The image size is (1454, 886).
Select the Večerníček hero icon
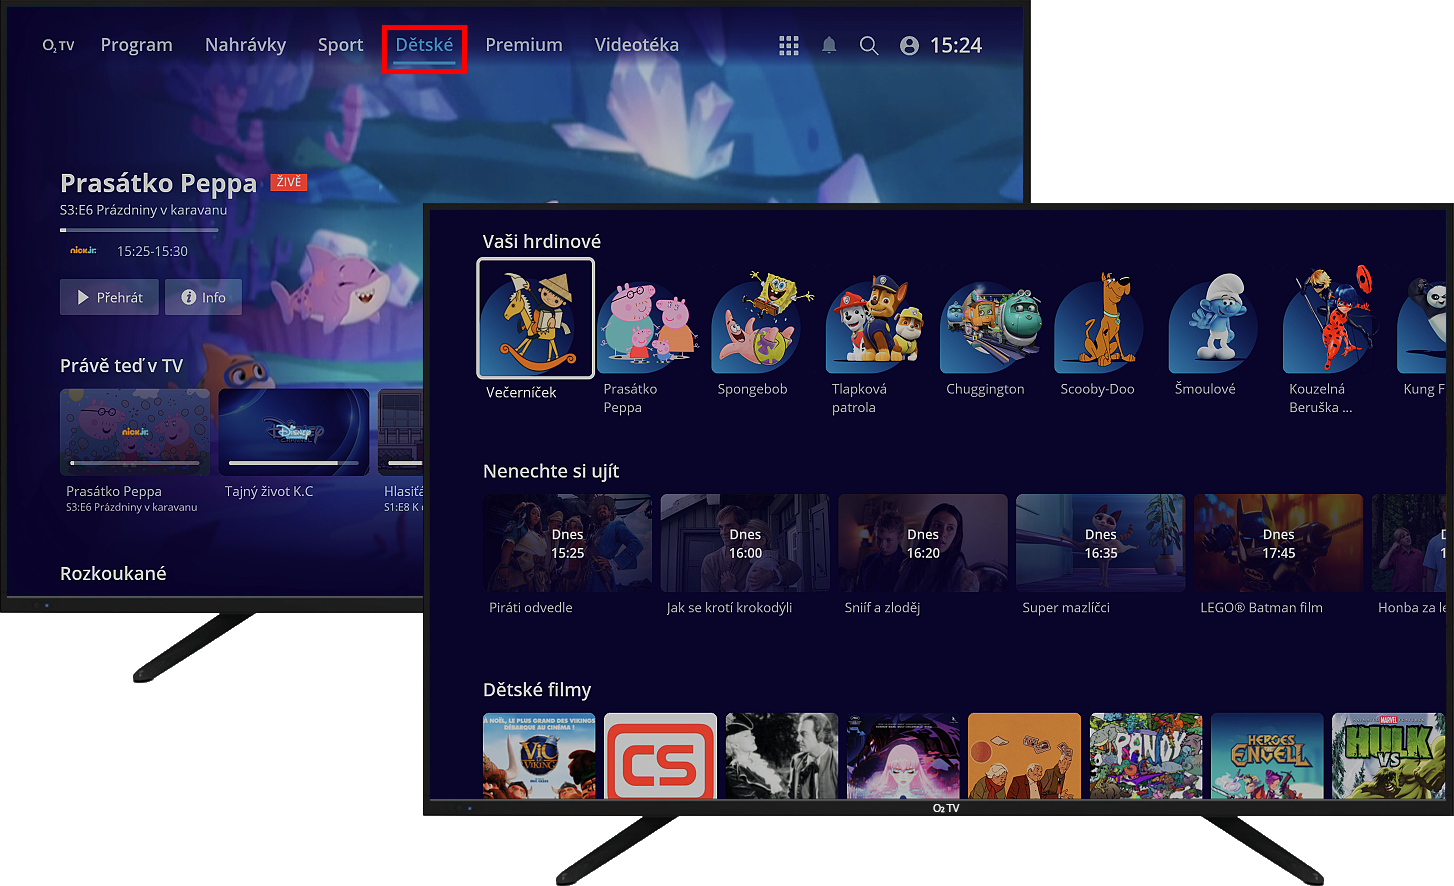[x=535, y=318]
